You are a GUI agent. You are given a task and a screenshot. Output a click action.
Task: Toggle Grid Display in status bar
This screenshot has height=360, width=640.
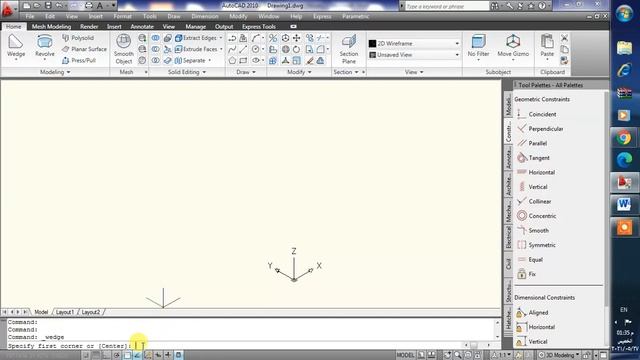pos(96,355)
